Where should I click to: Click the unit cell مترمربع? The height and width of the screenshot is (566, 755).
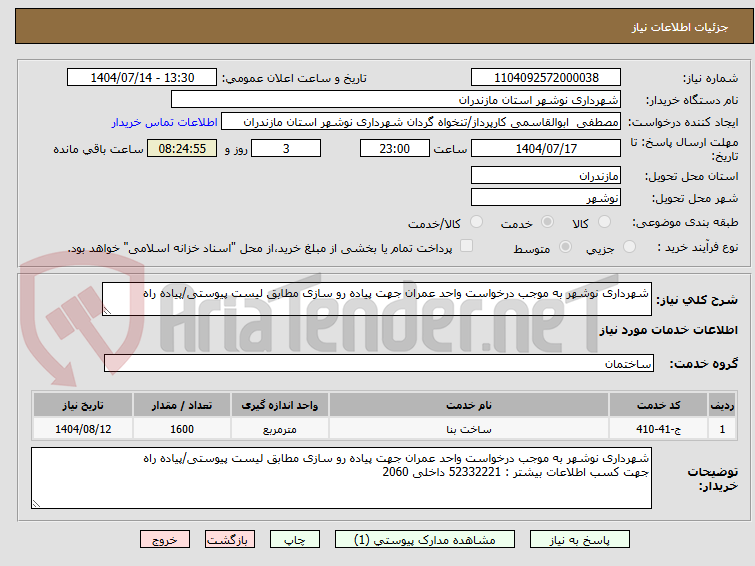point(280,429)
